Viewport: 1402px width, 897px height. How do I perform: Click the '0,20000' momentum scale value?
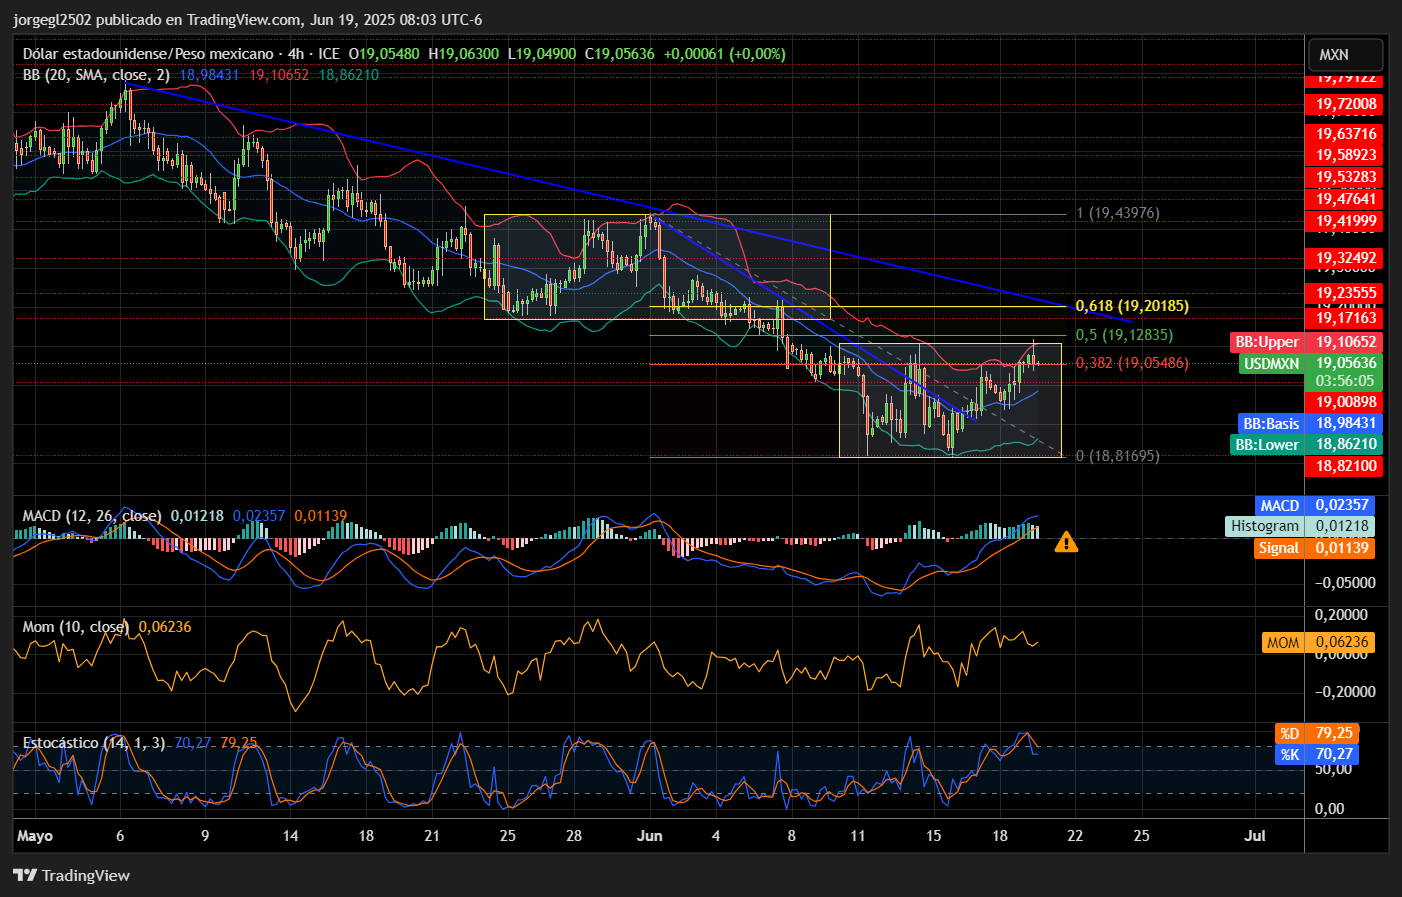pos(1342,615)
